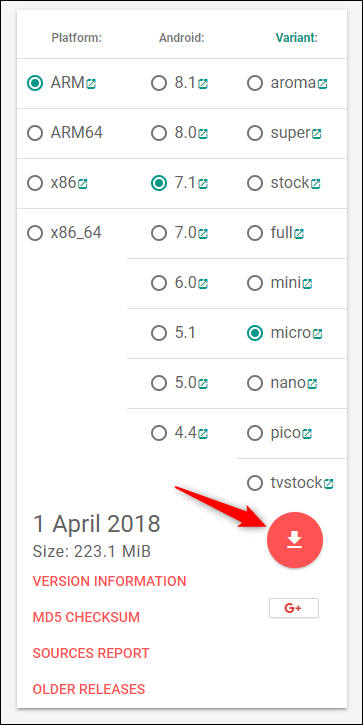
Task: Open external link icon beside tvstock
Action: (328, 484)
